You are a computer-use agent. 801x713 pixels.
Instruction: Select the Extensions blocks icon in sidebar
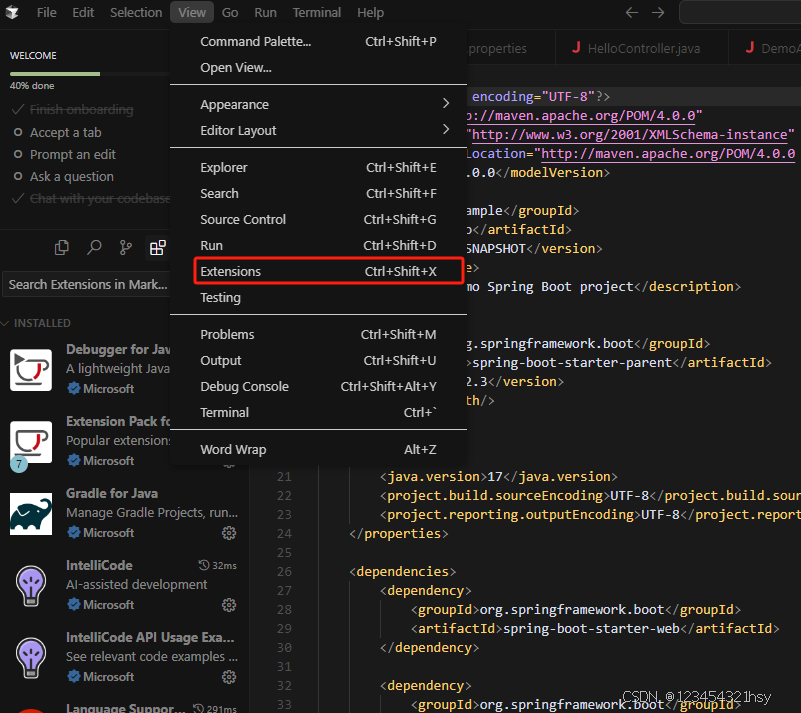tap(157, 248)
